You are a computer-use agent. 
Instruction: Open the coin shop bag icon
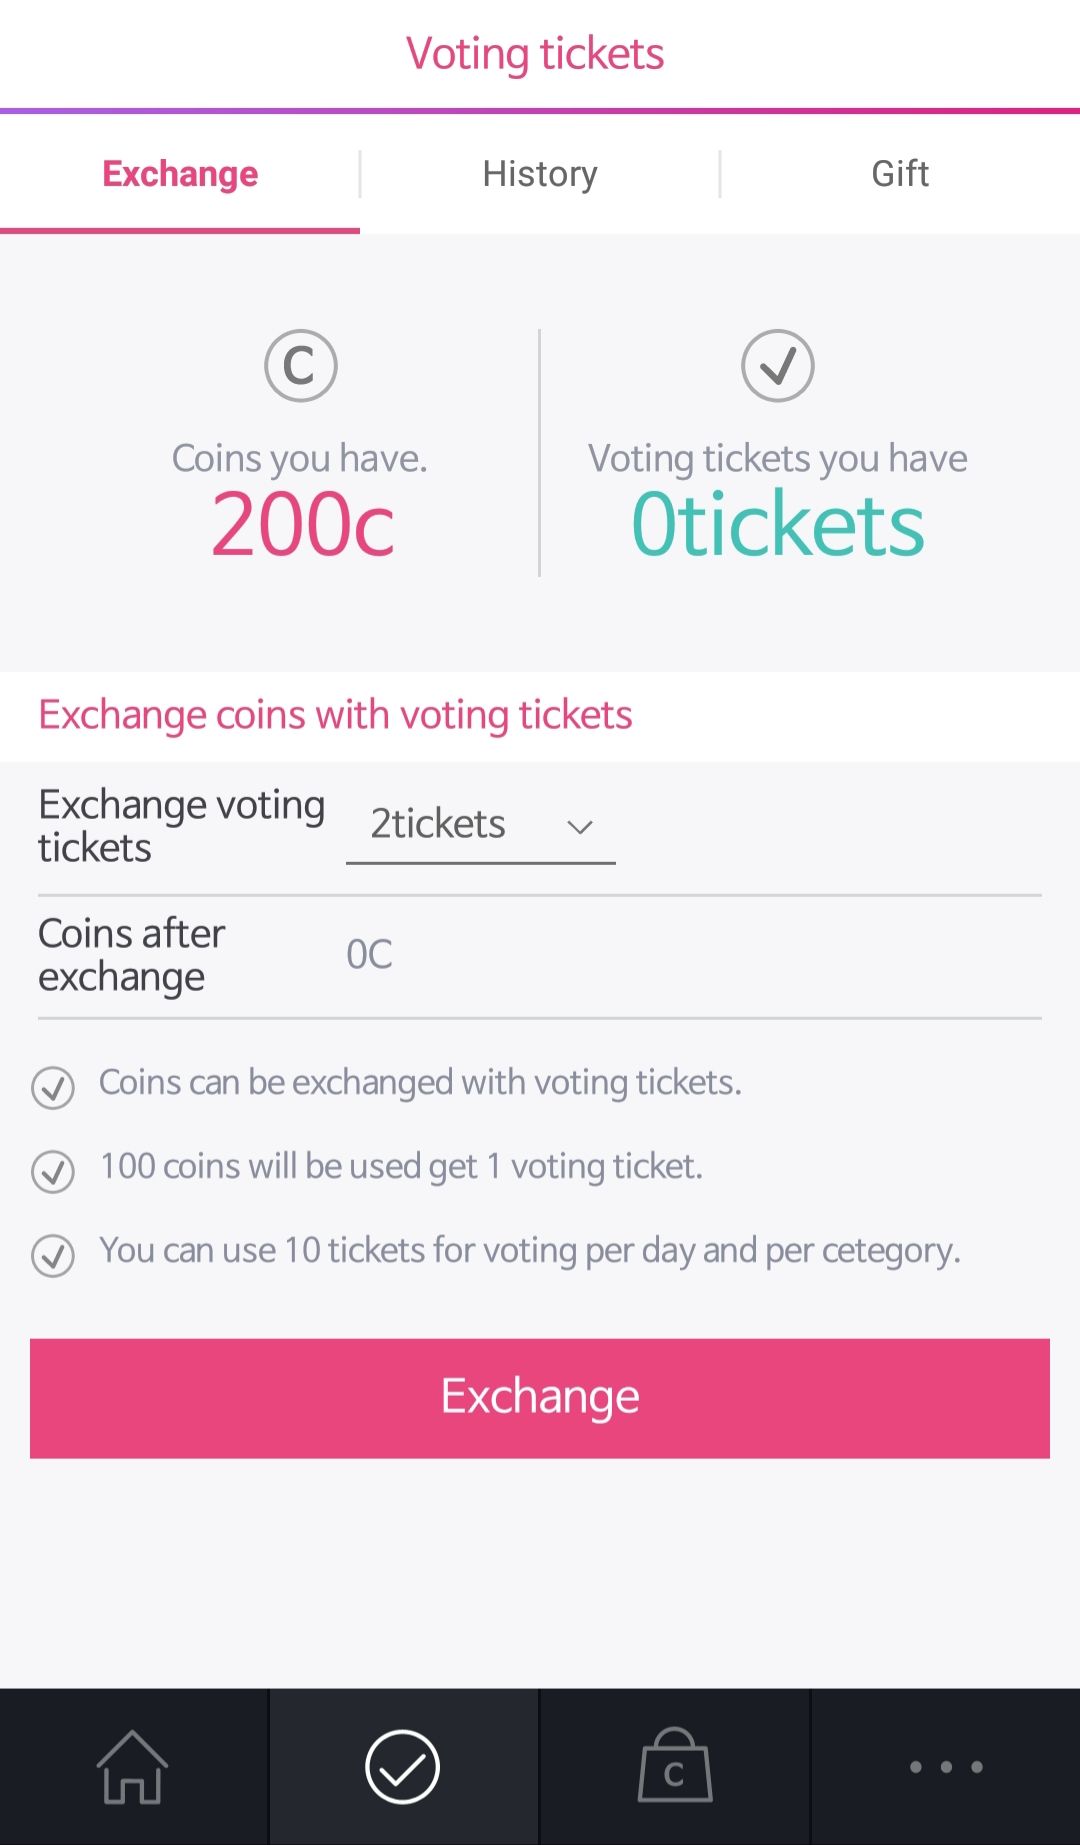pyautogui.click(x=675, y=1767)
